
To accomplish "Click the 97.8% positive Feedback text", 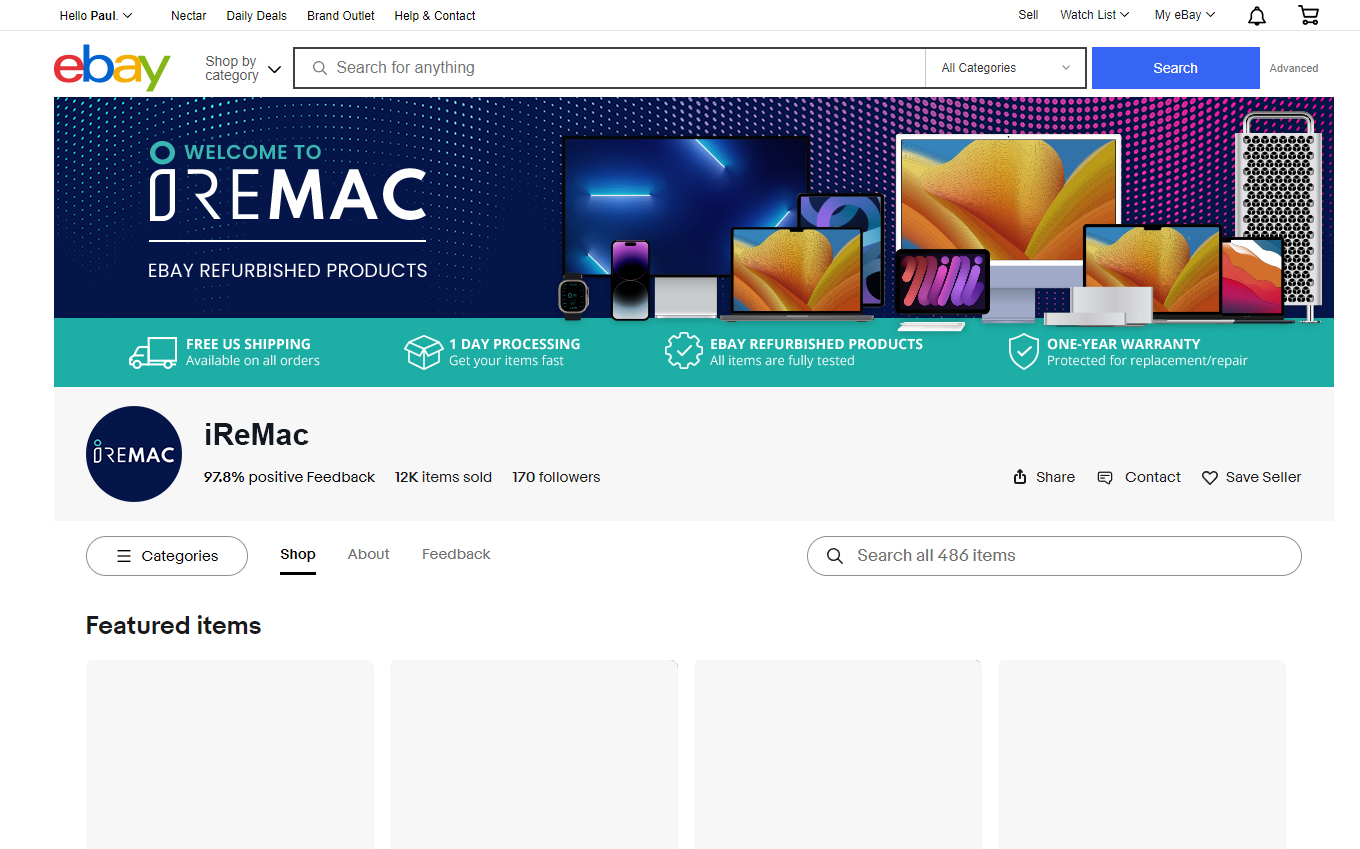I will pos(289,477).
